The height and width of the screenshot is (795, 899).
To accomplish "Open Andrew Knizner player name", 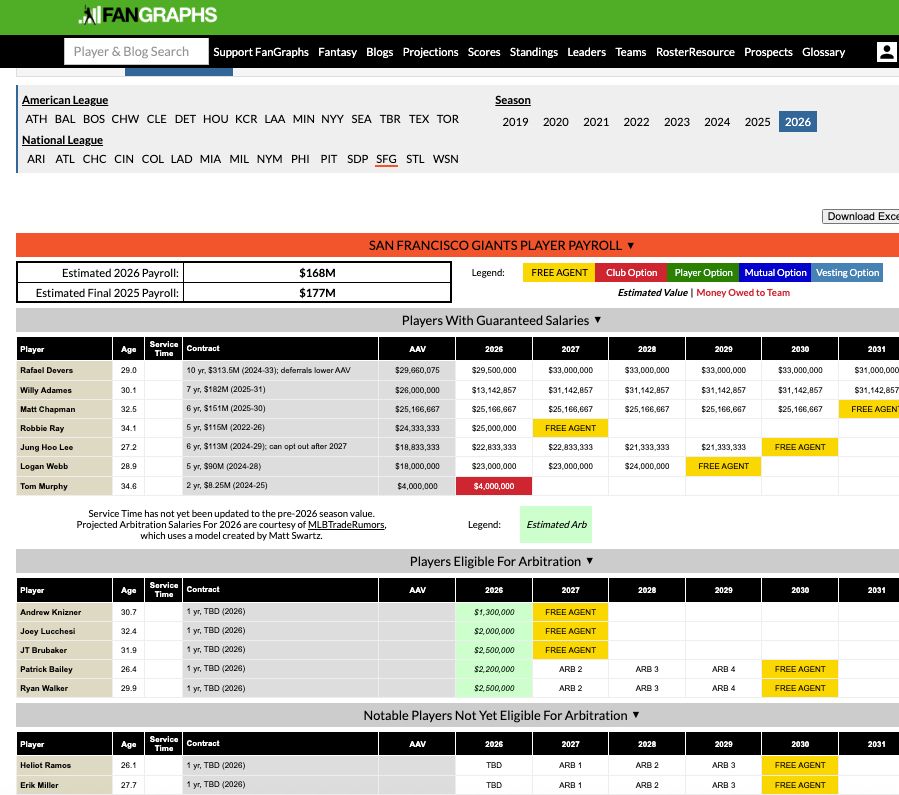I will (50, 612).
